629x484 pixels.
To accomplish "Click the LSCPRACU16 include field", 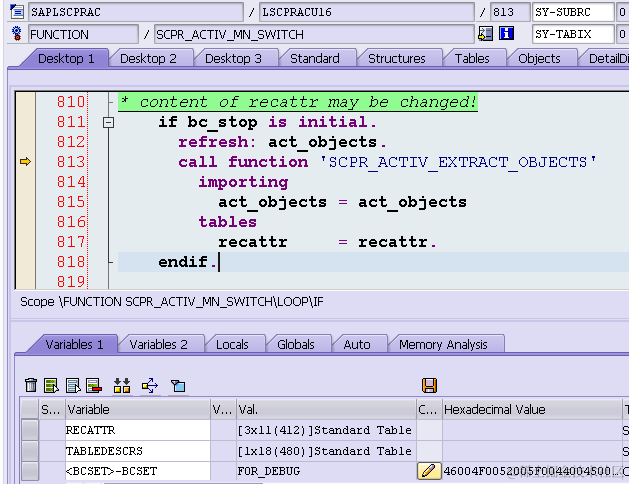I will pos(367,12).
